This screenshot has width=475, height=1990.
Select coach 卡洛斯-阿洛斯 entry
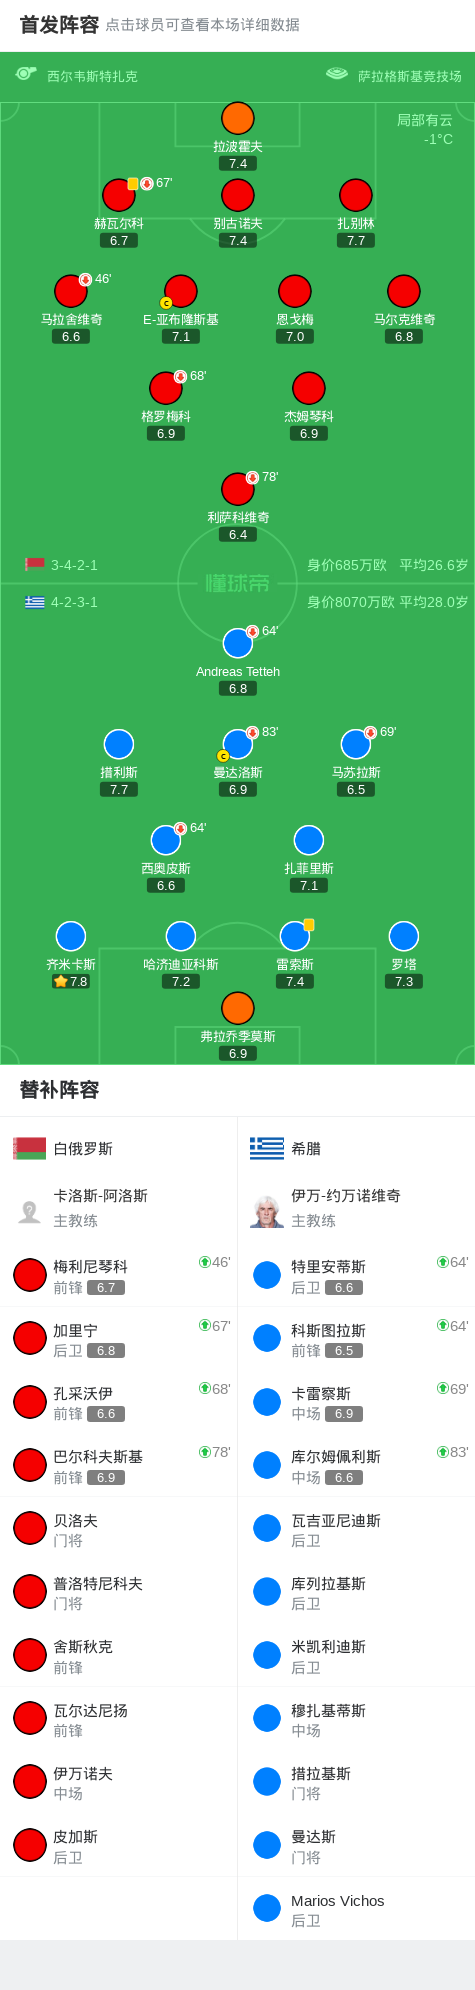(x=119, y=1208)
